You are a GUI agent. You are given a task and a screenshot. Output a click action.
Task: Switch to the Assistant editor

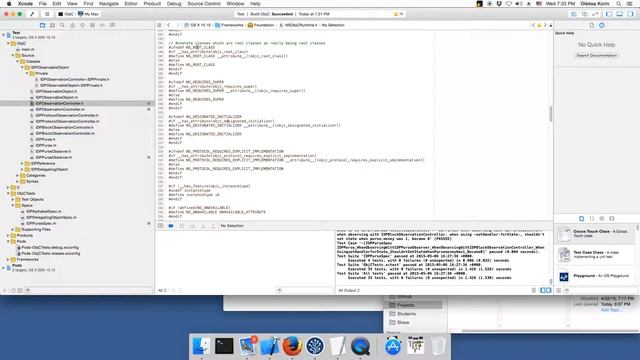point(584,14)
